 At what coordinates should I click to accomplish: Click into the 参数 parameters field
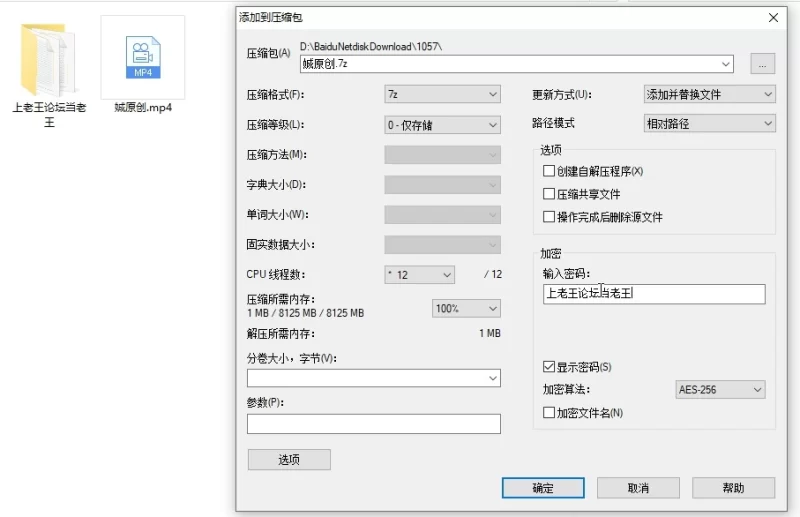tap(373, 424)
